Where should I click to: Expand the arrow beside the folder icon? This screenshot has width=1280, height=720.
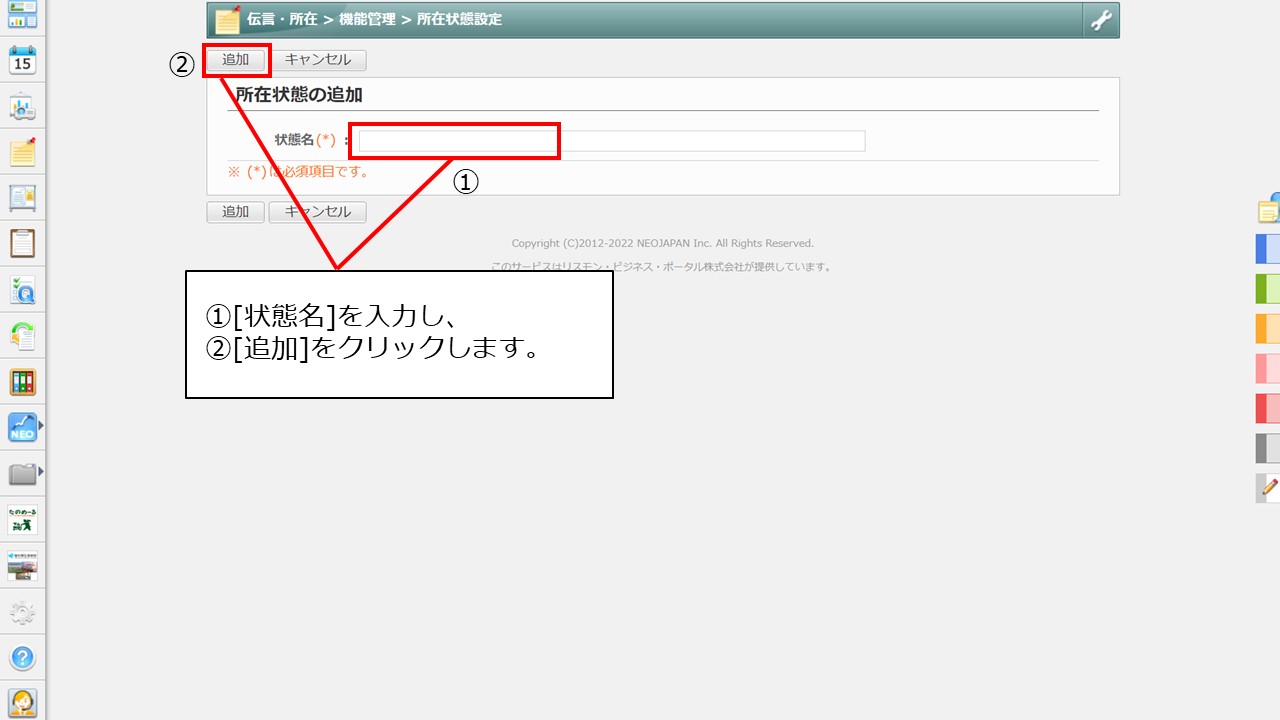[41, 472]
